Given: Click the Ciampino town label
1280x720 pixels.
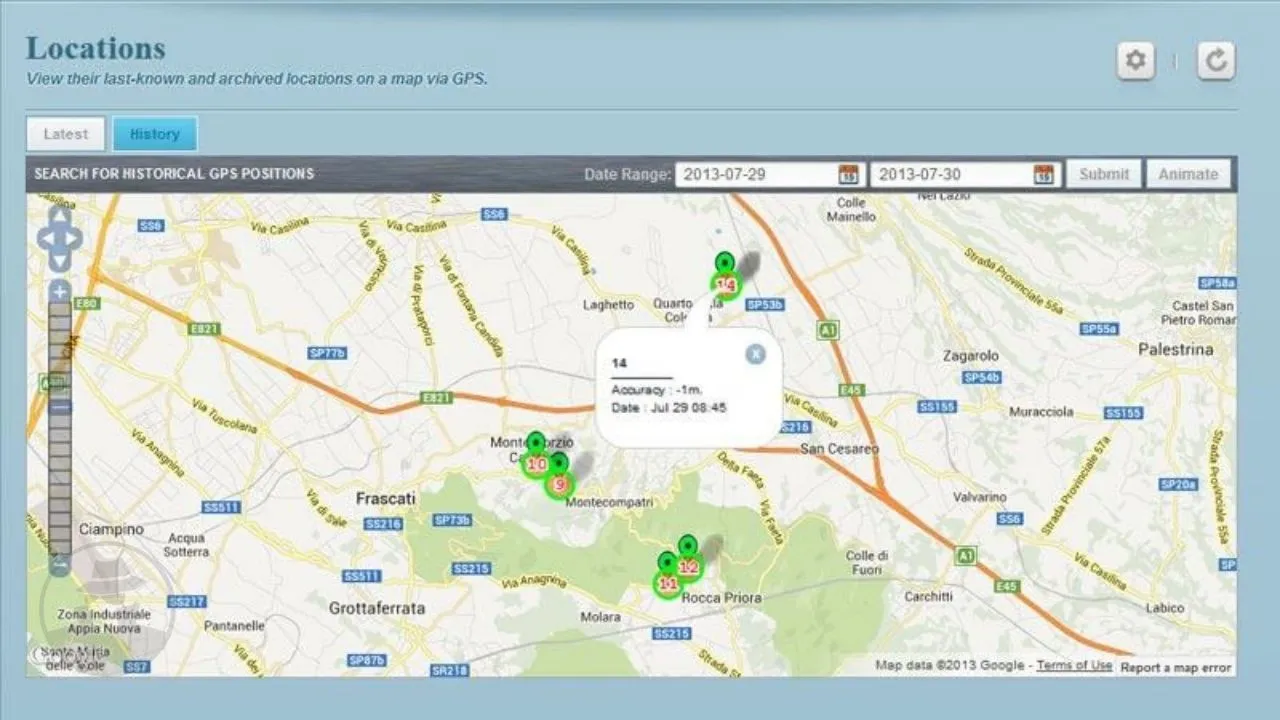Looking at the screenshot, I should (x=111, y=529).
